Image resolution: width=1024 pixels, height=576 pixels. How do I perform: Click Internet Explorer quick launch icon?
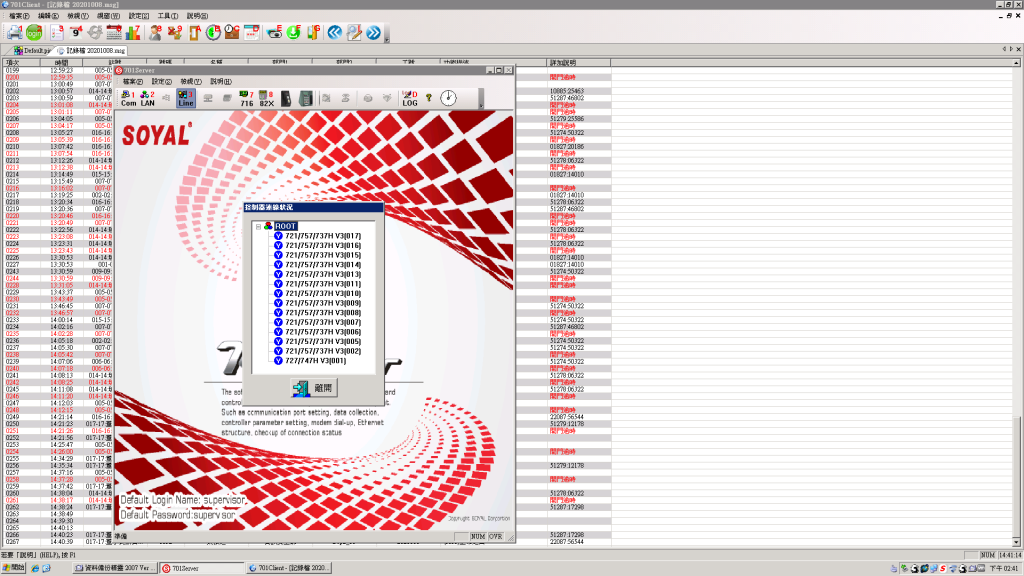(35, 568)
